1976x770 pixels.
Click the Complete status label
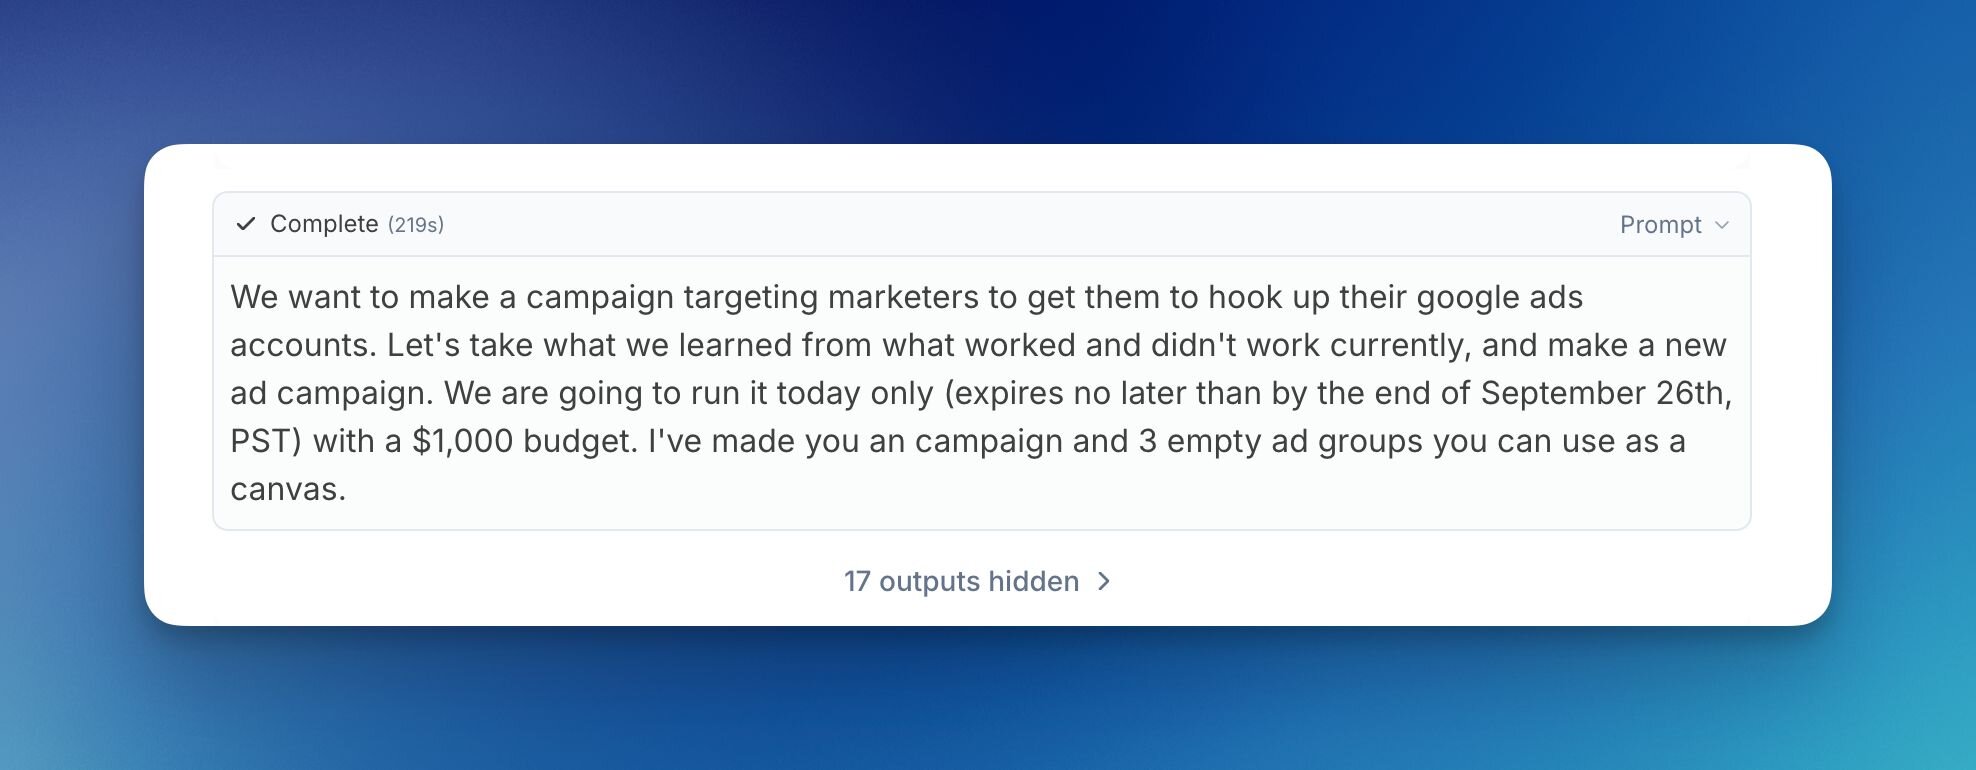pyautogui.click(x=324, y=224)
